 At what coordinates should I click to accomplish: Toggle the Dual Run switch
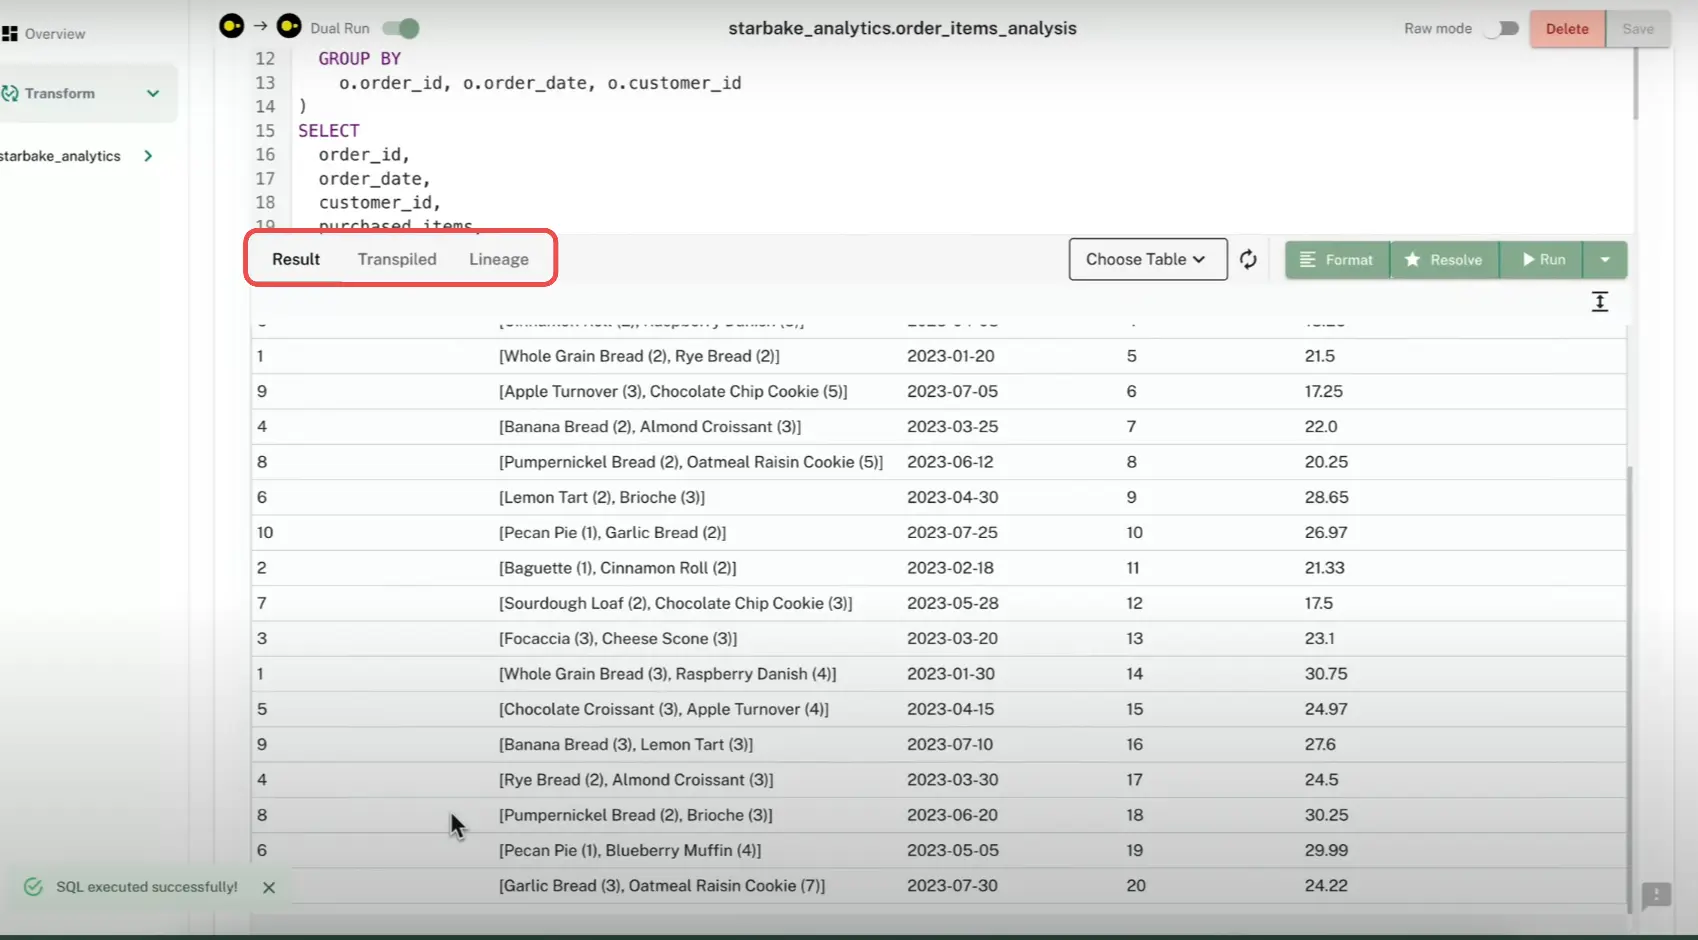(401, 28)
